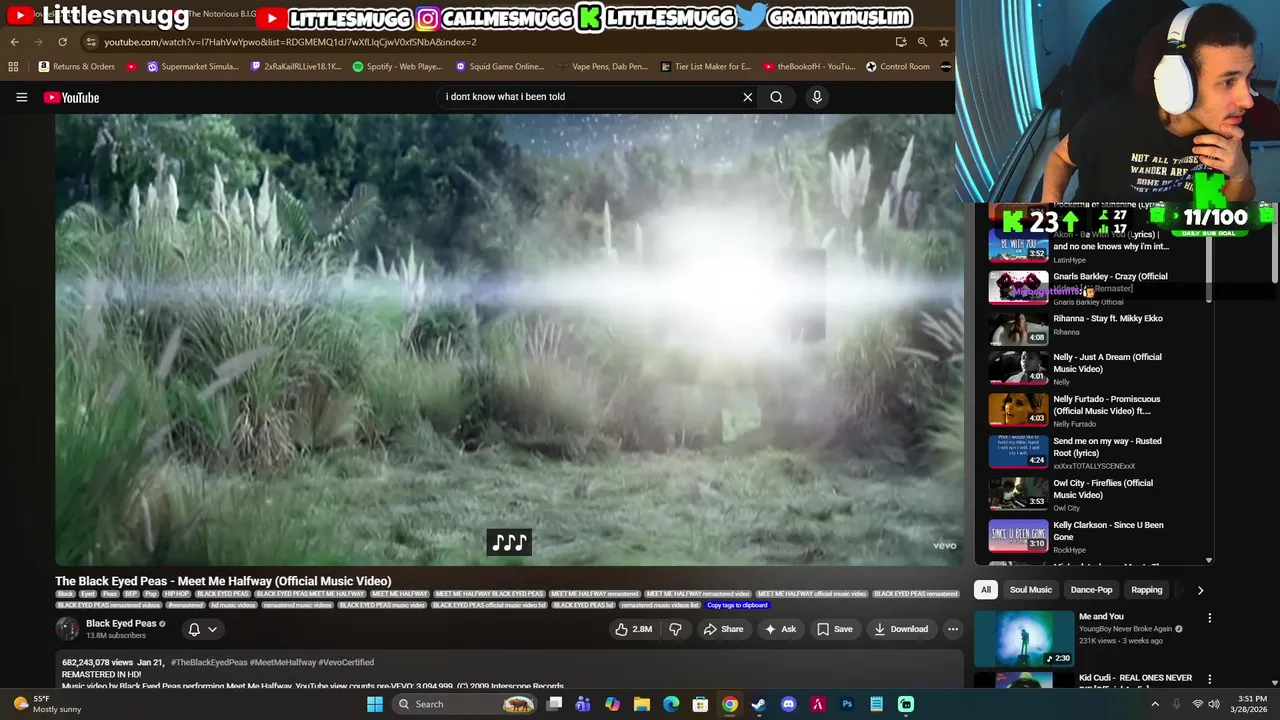Copy tags to clipboard
Viewport: 1280px width, 720px height.
737,605
